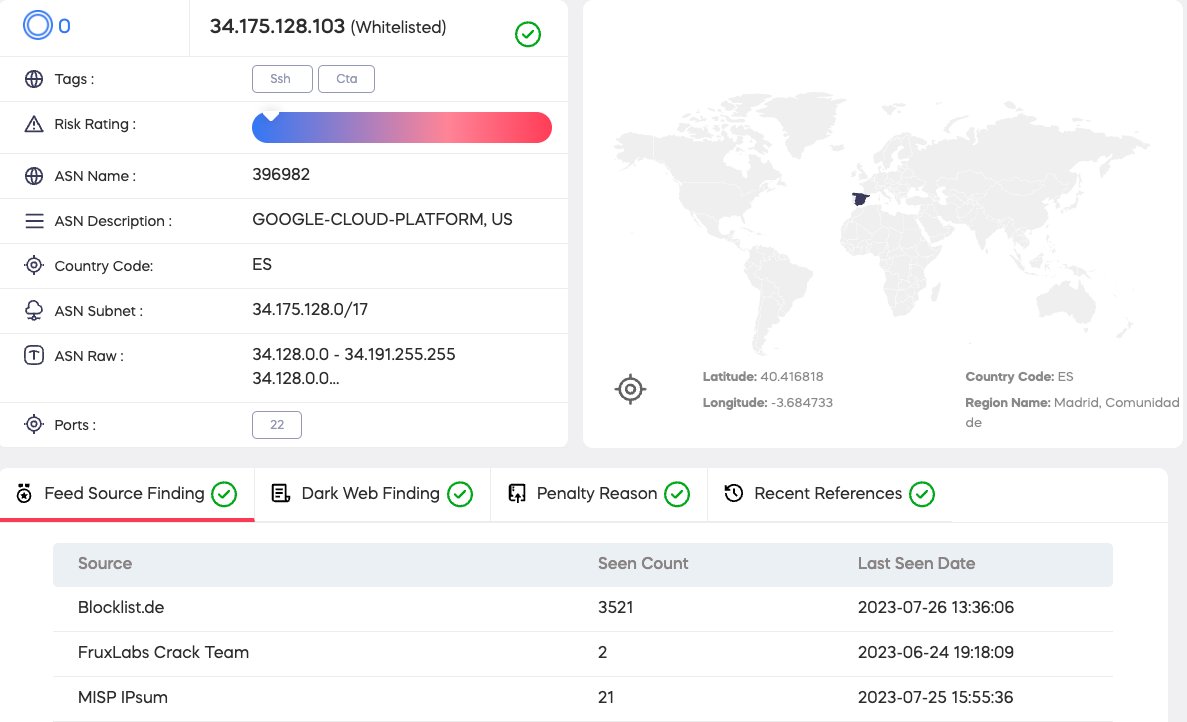The width and height of the screenshot is (1187, 722).
Task: Click the Last Seen Date column header
Action: pyautogui.click(x=916, y=563)
